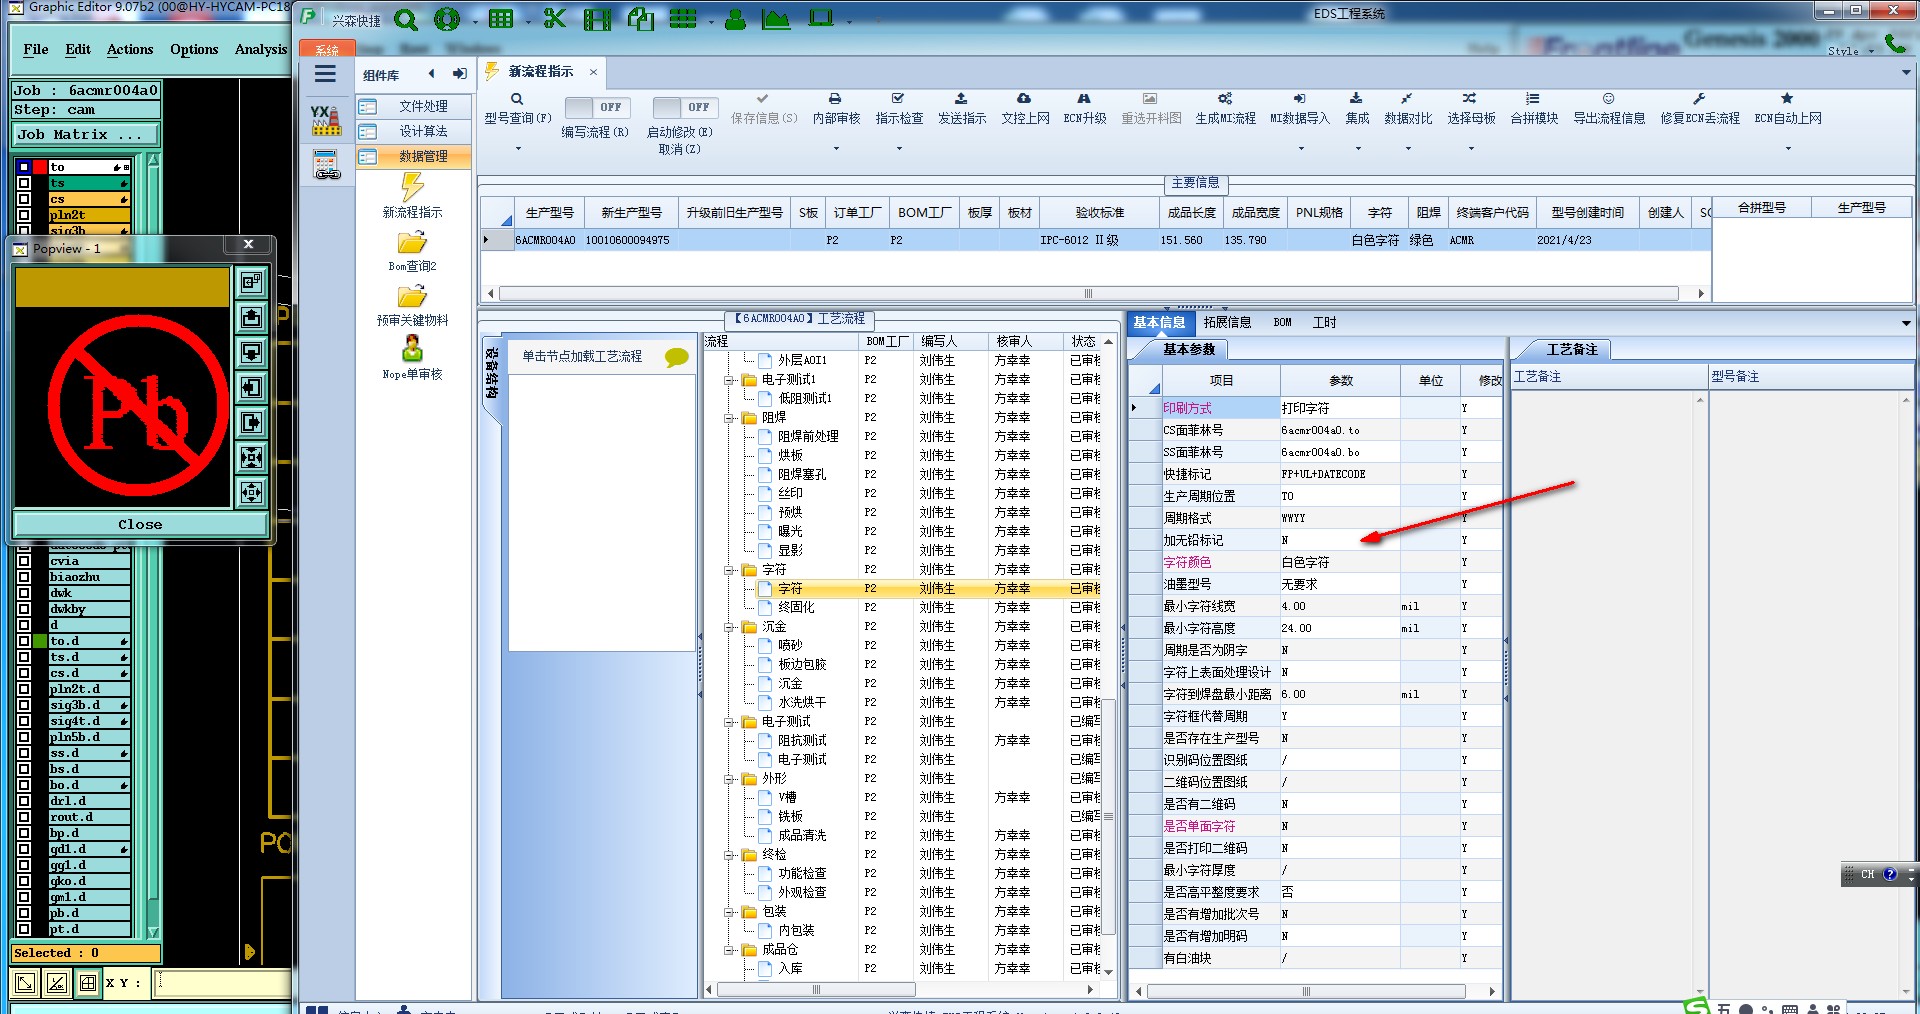Click the green magnifier search icon
The image size is (1920, 1014).
pyautogui.click(x=406, y=19)
